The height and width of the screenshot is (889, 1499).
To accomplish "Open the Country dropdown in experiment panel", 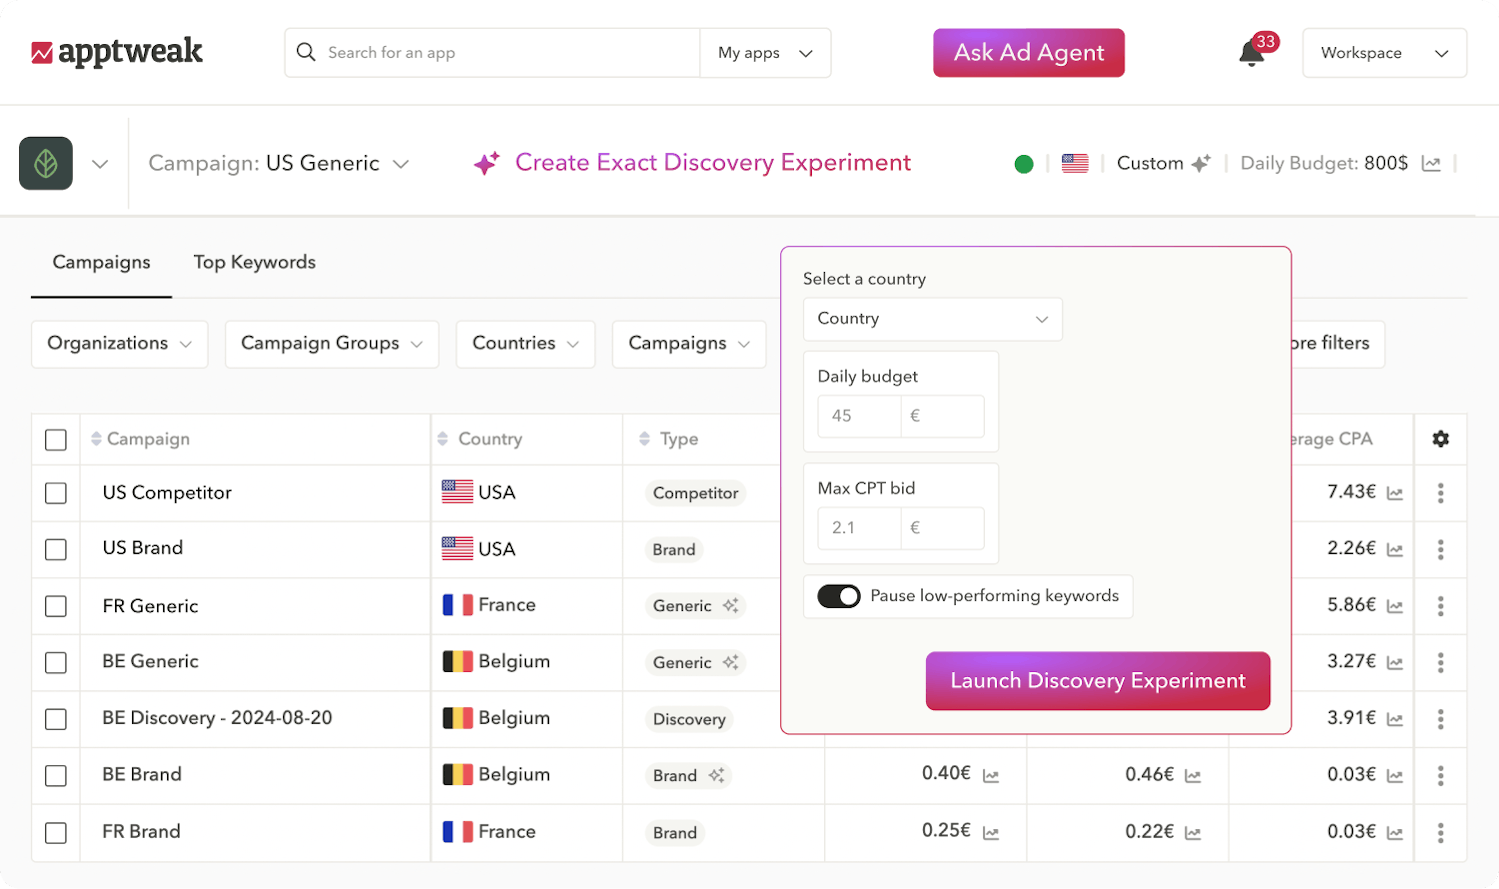I will [932, 319].
